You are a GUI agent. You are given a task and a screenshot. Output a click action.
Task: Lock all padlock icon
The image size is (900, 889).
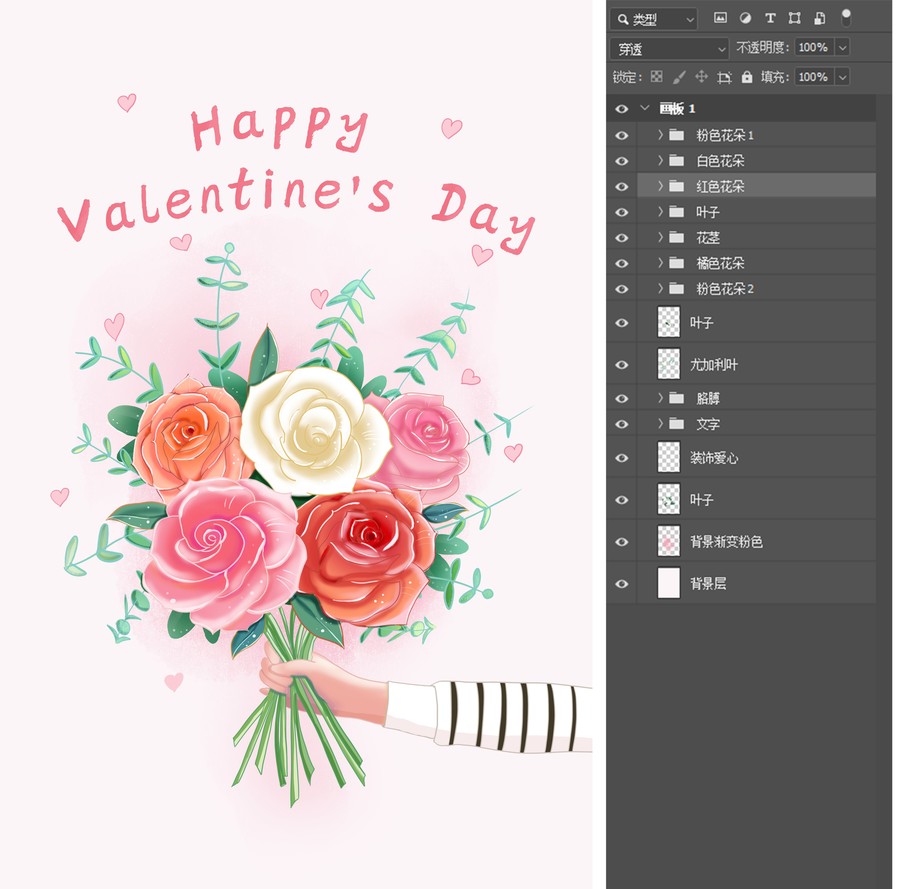pyautogui.click(x=746, y=77)
